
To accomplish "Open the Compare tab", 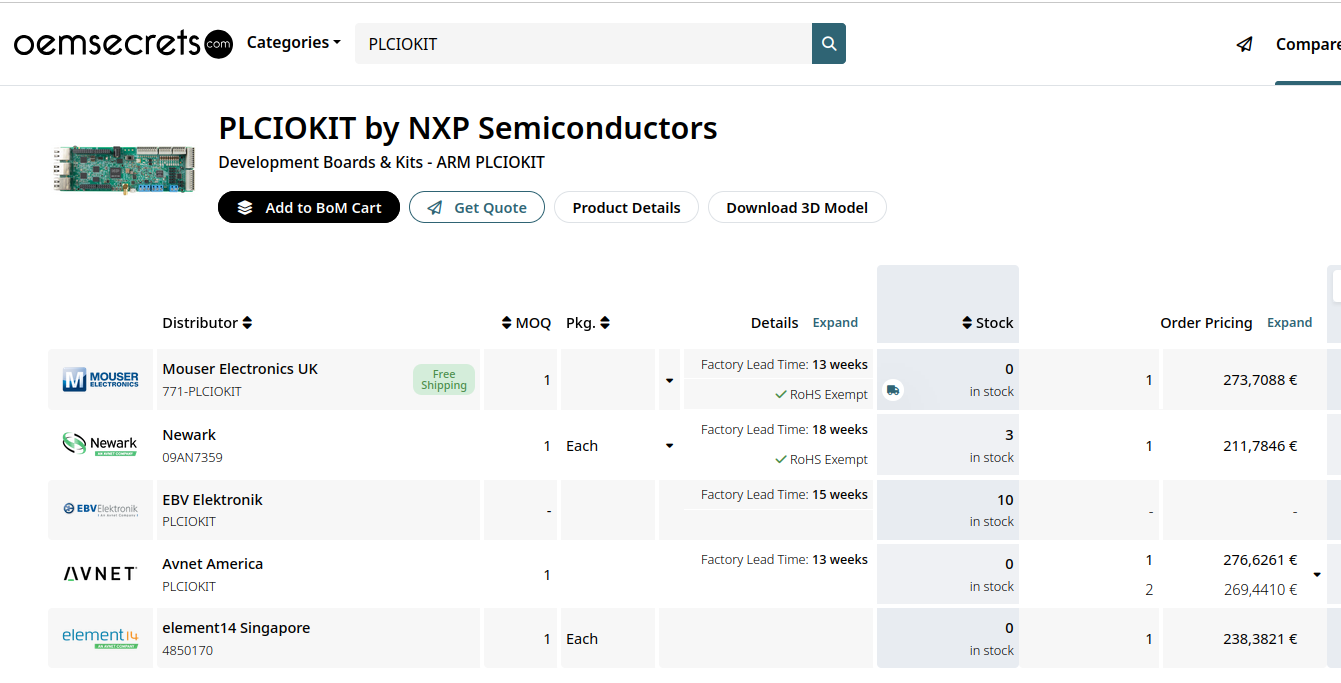I will tap(1307, 44).
